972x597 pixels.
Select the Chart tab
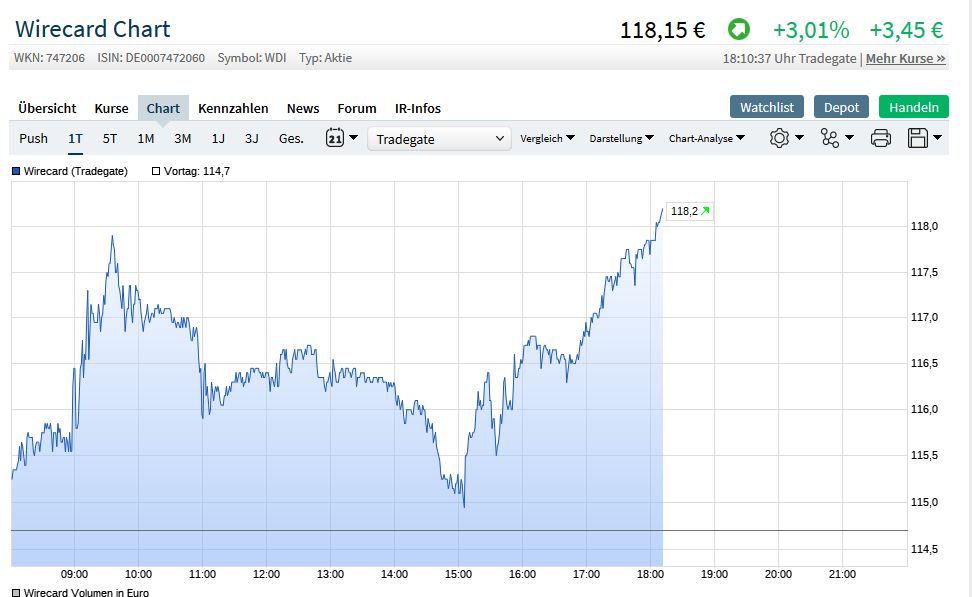pos(163,108)
